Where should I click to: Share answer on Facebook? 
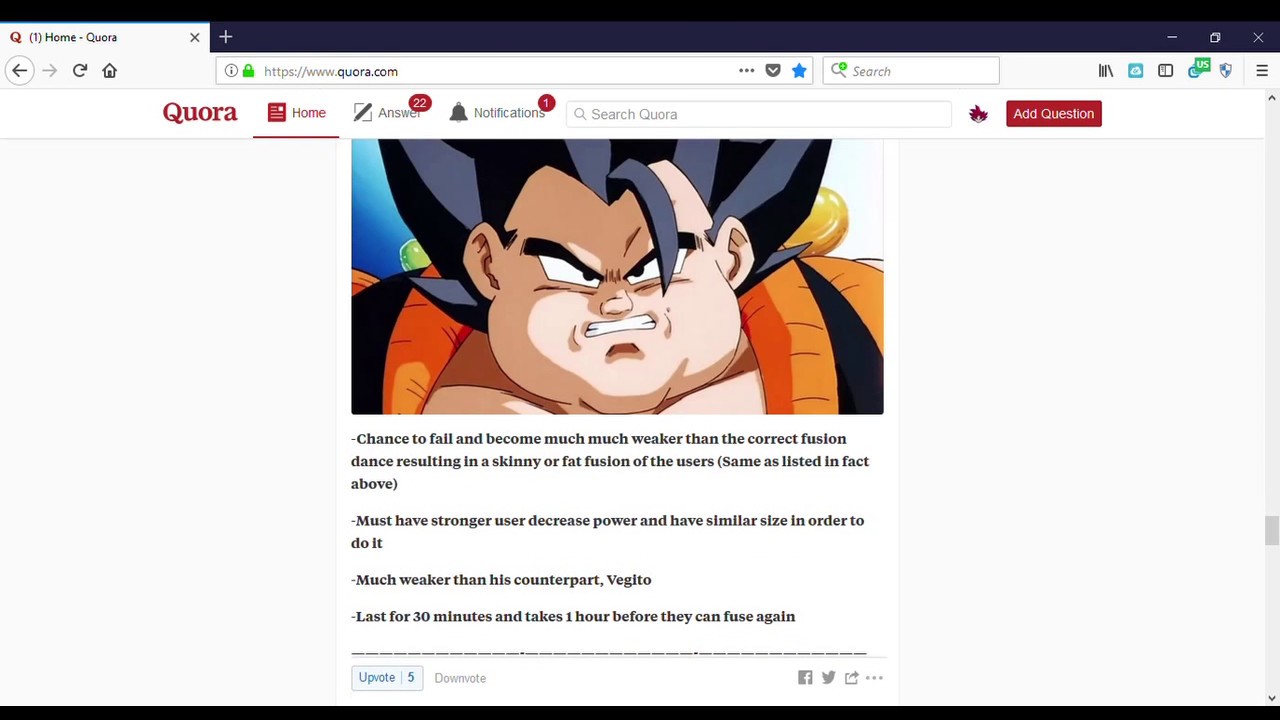pos(805,677)
